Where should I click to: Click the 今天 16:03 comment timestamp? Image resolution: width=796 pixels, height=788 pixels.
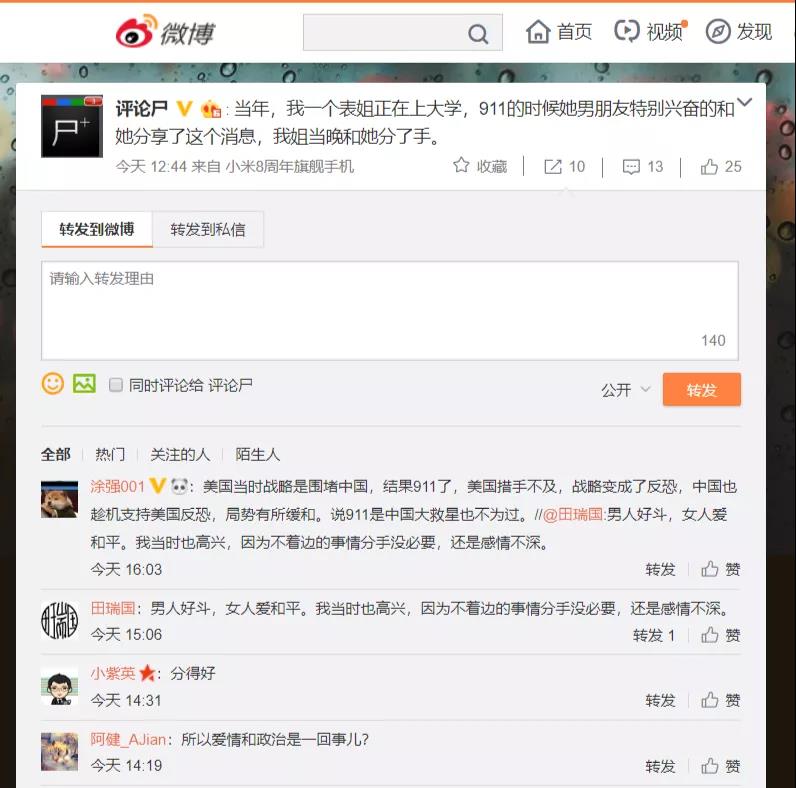126,570
